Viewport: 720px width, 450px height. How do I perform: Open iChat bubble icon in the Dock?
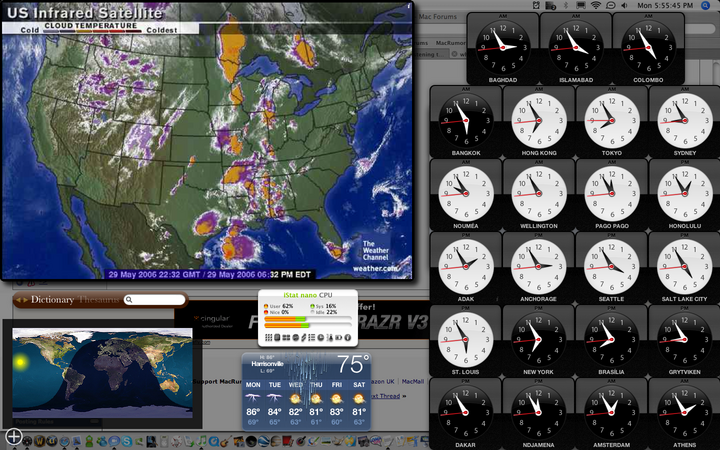click(x=114, y=441)
